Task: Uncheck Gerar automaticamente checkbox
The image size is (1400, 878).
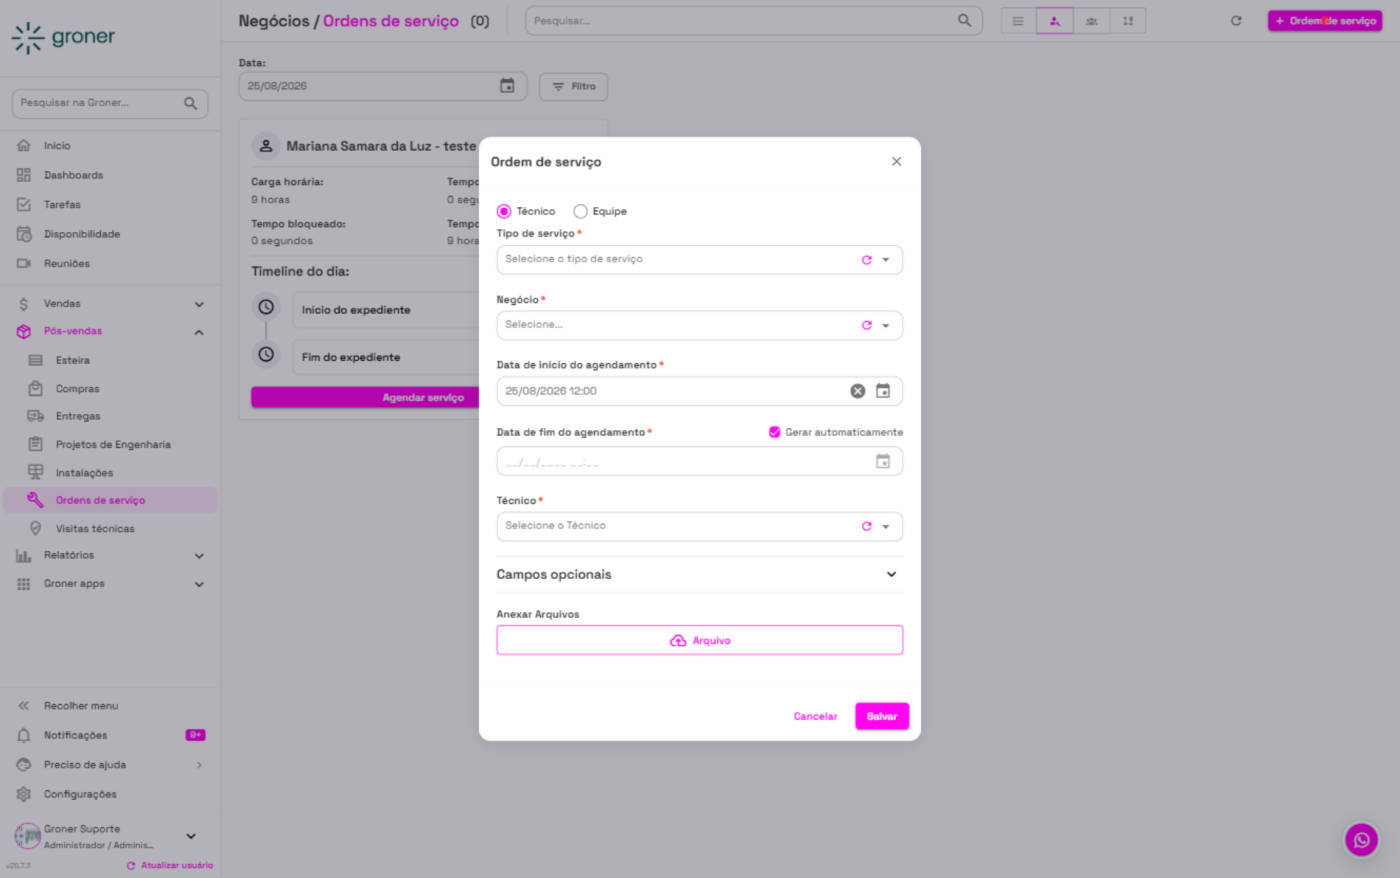Action: (x=774, y=432)
